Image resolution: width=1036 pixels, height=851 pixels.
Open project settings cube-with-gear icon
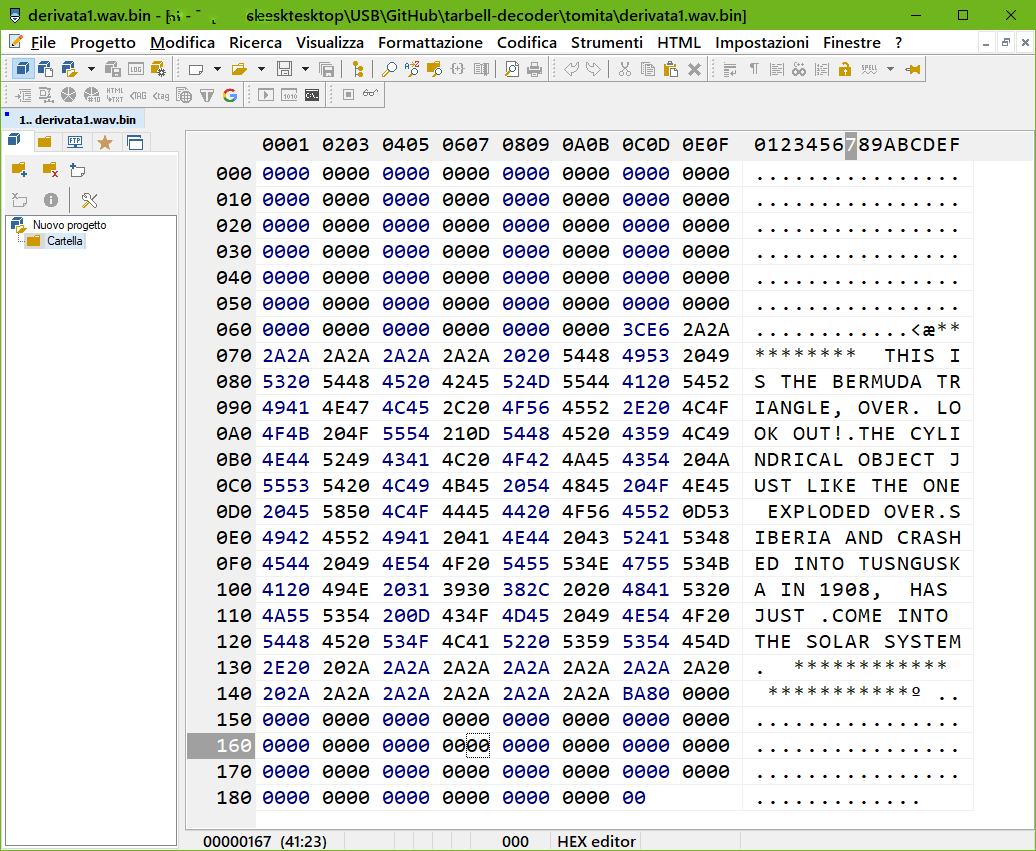[x=159, y=69]
